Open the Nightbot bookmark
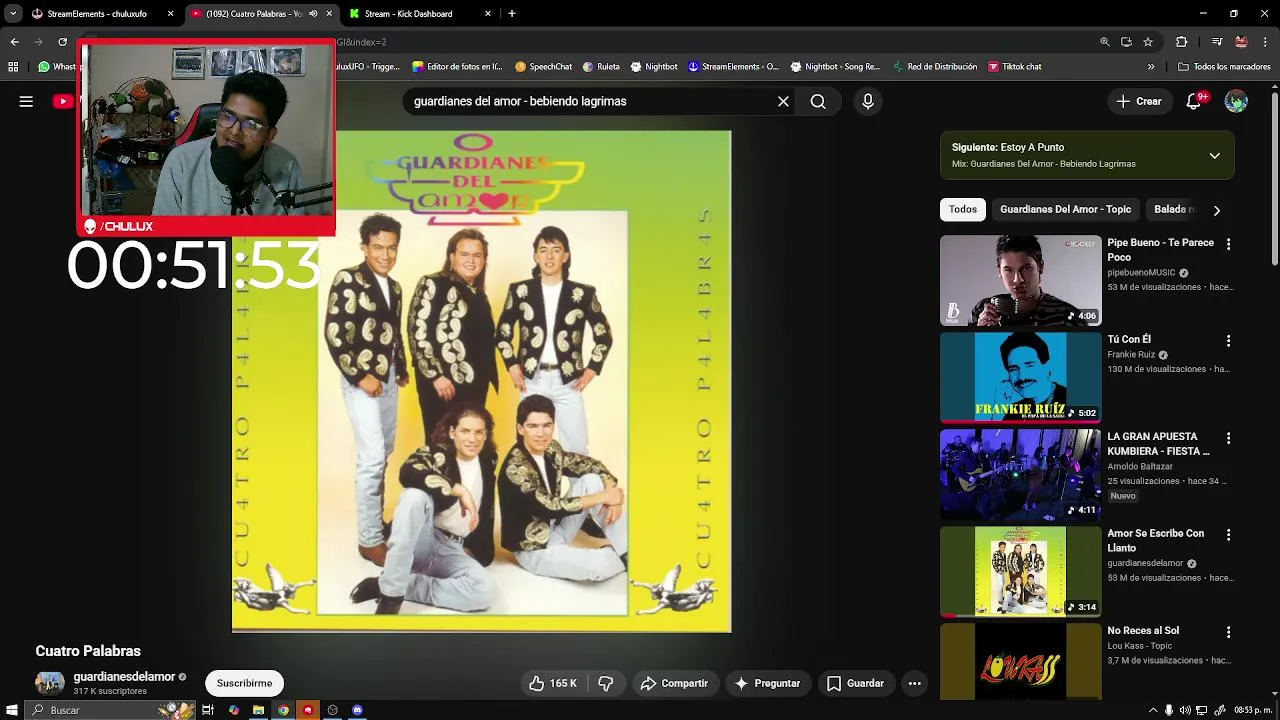The image size is (1280, 720). [654, 67]
